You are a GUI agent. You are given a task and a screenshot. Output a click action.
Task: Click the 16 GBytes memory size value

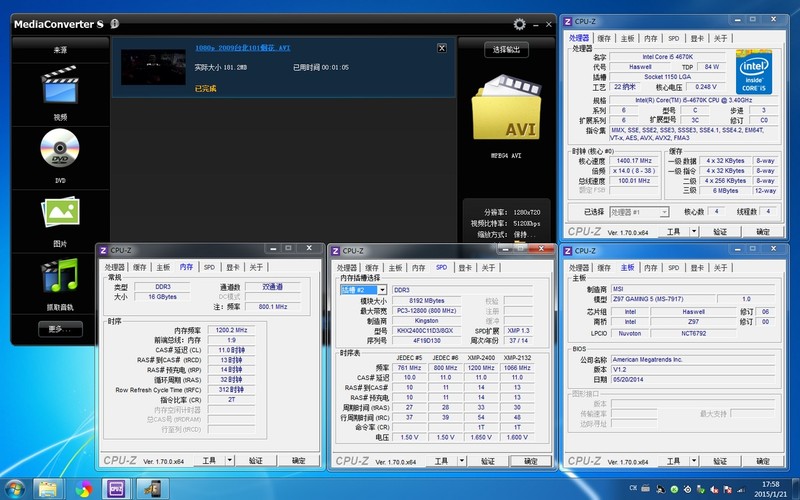[162, 296]
